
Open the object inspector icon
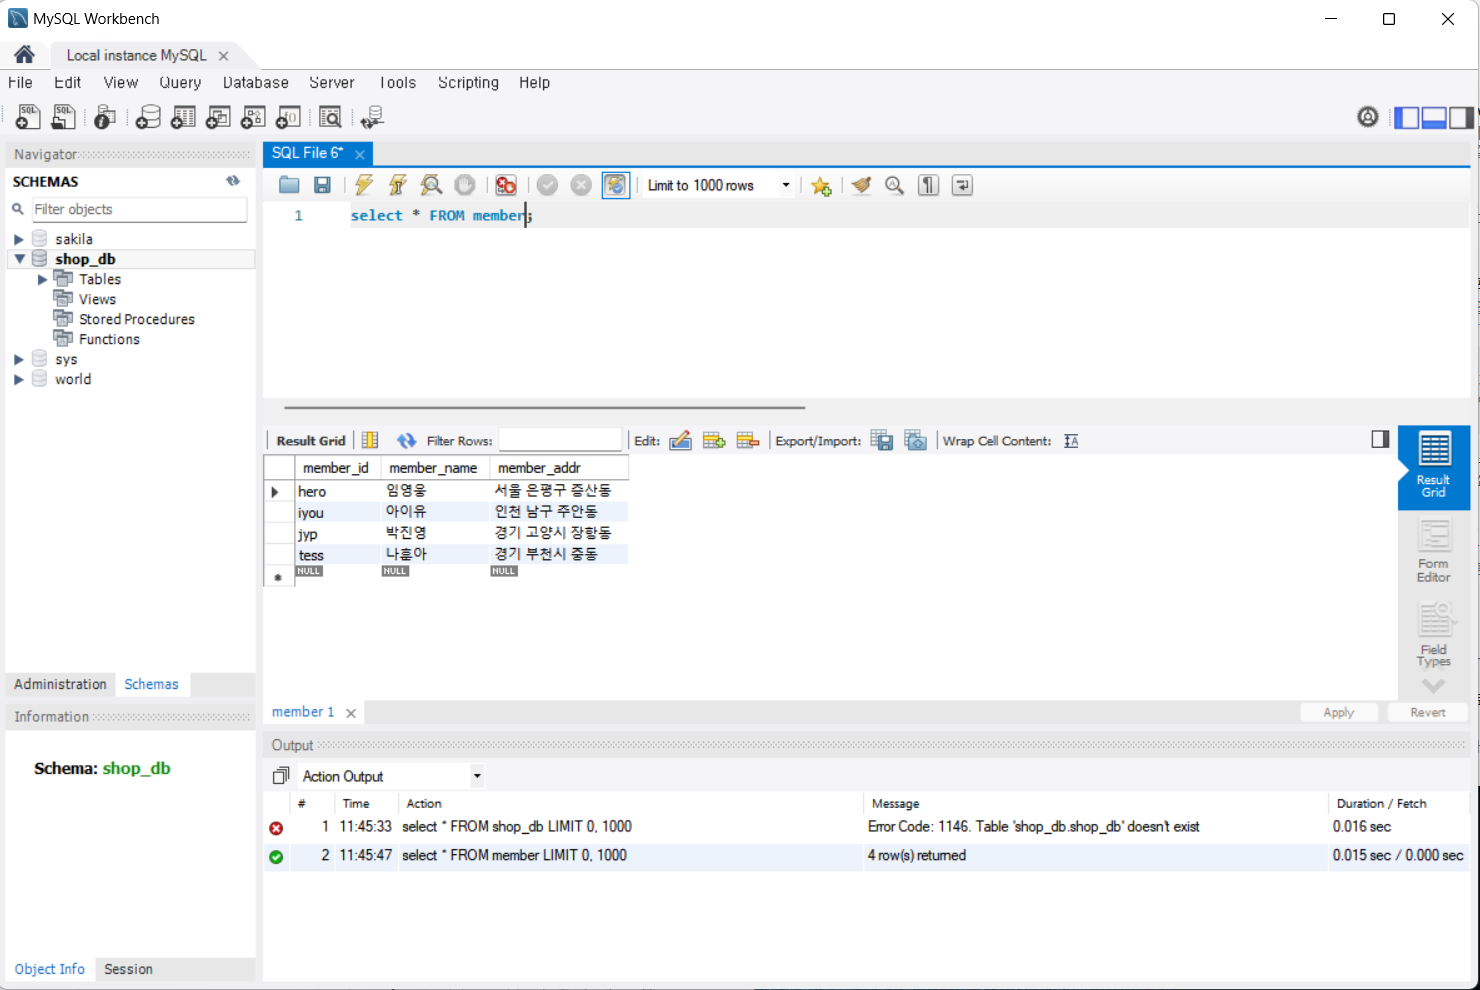(x=105, y=117)
